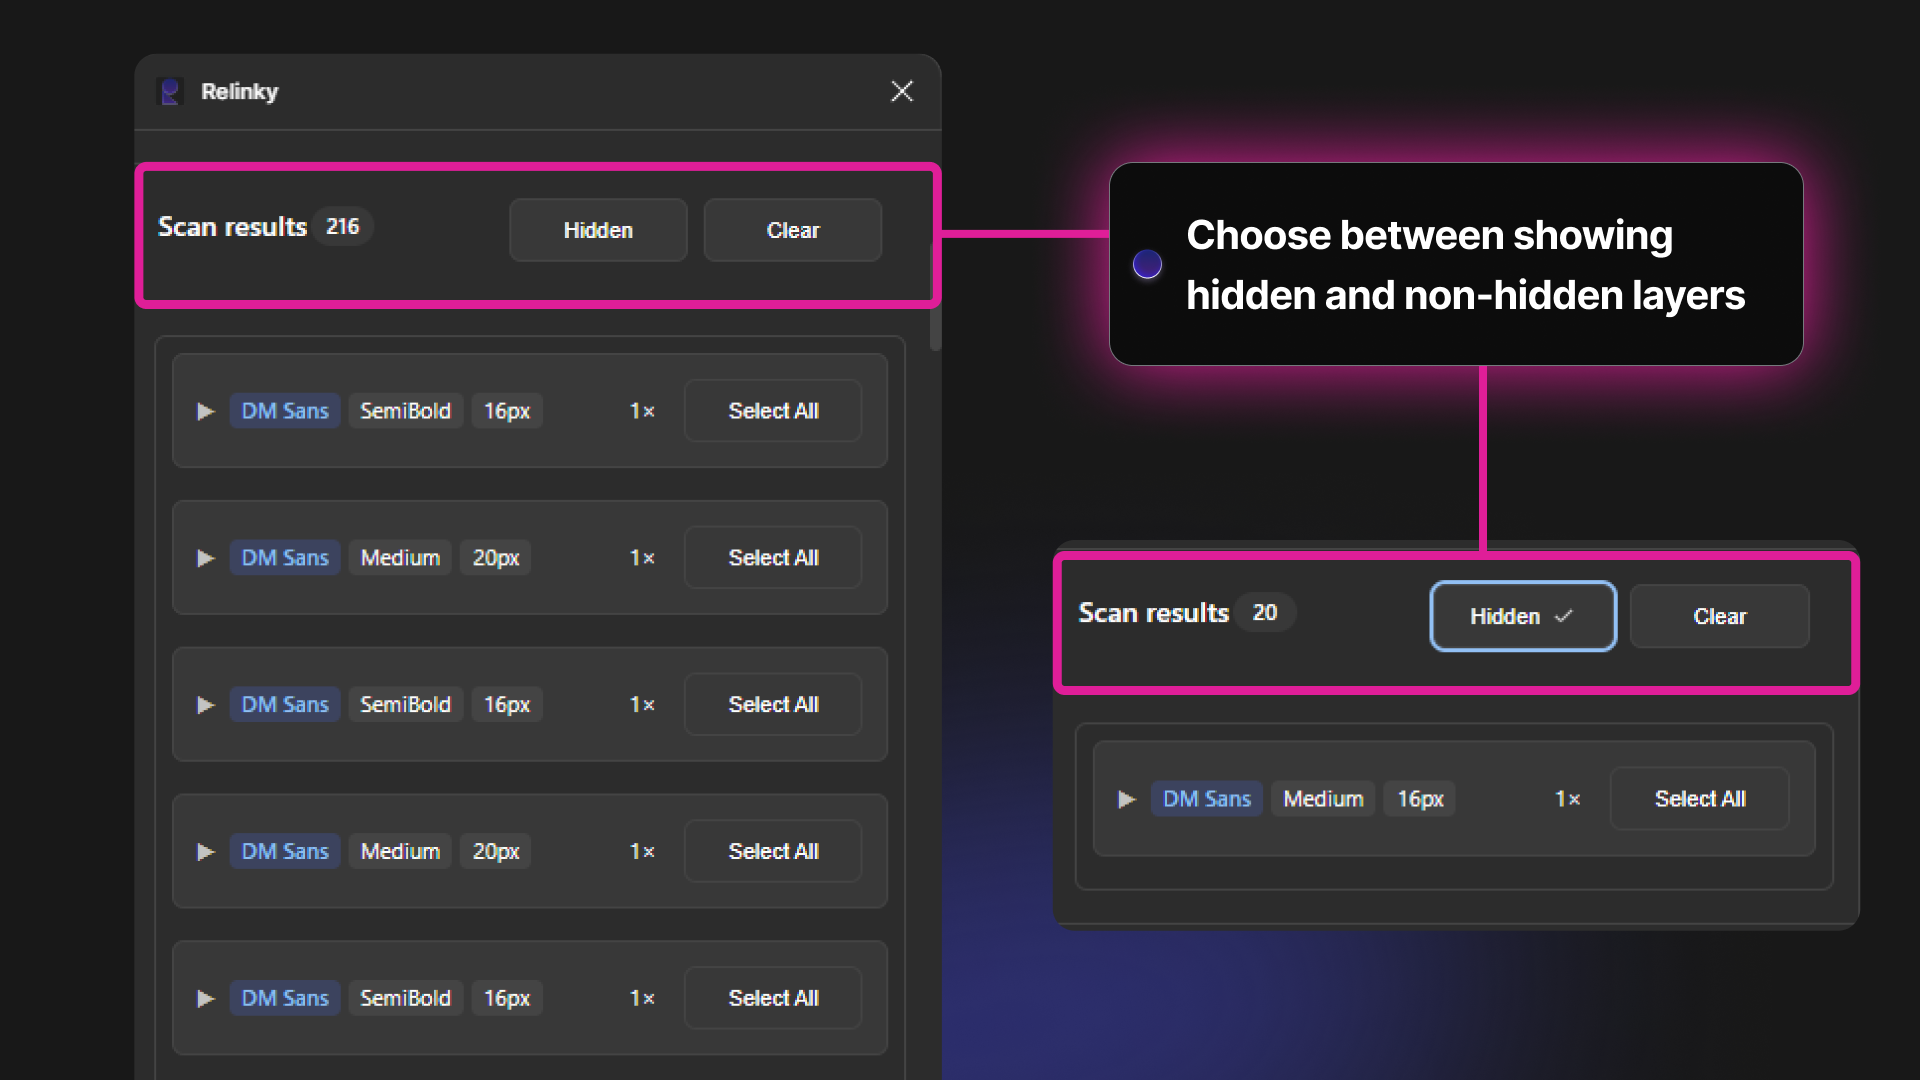Toggle the Hidden filter next to Scan results 216
Viewport: 1920px width, 1080px height.
click(598, 230)
